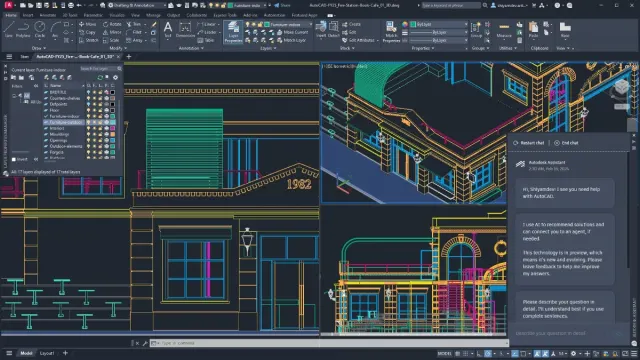Click the command line input field
The height and width of the screenshot is (360, 640).
coord(328,343)
